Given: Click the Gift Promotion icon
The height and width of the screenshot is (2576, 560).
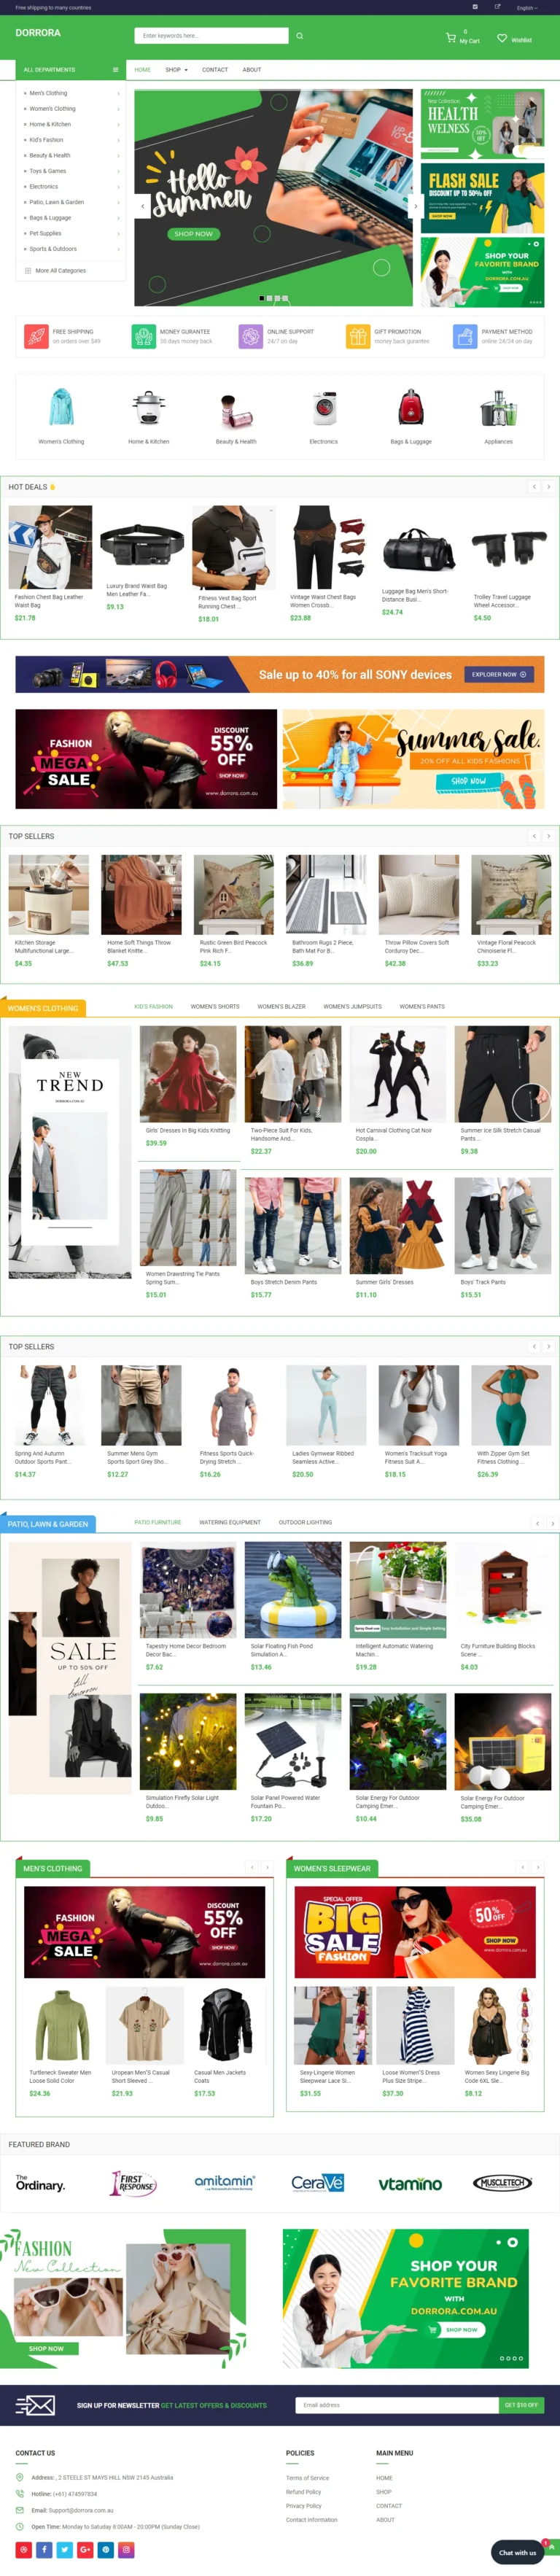Looking at the screenshot, I should (357, 336).
